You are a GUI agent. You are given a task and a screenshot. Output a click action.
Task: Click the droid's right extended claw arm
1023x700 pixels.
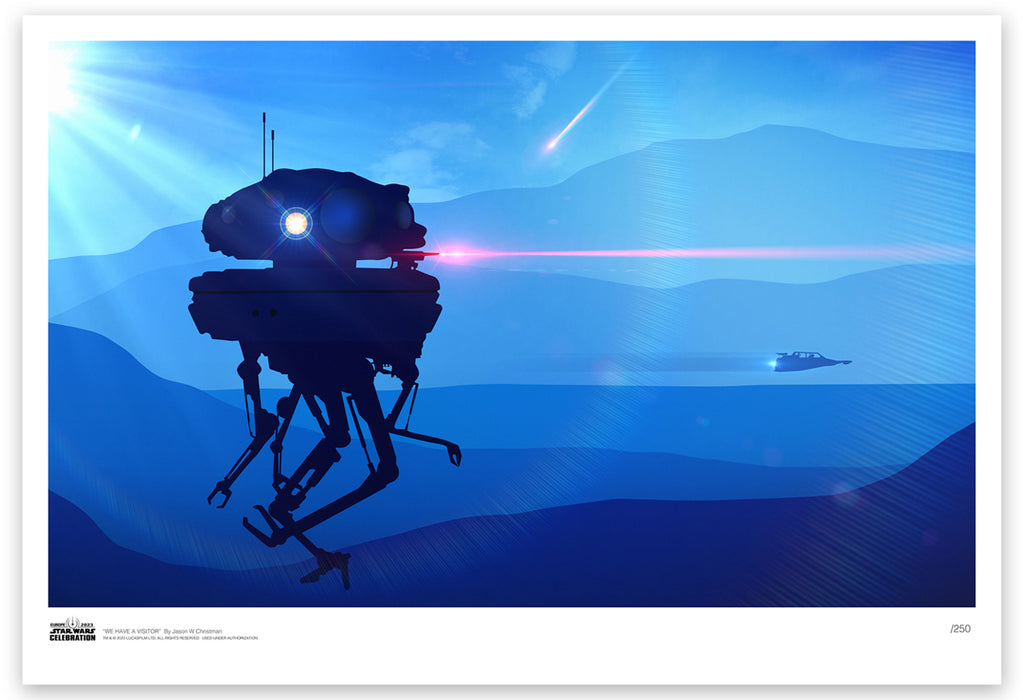440,442
